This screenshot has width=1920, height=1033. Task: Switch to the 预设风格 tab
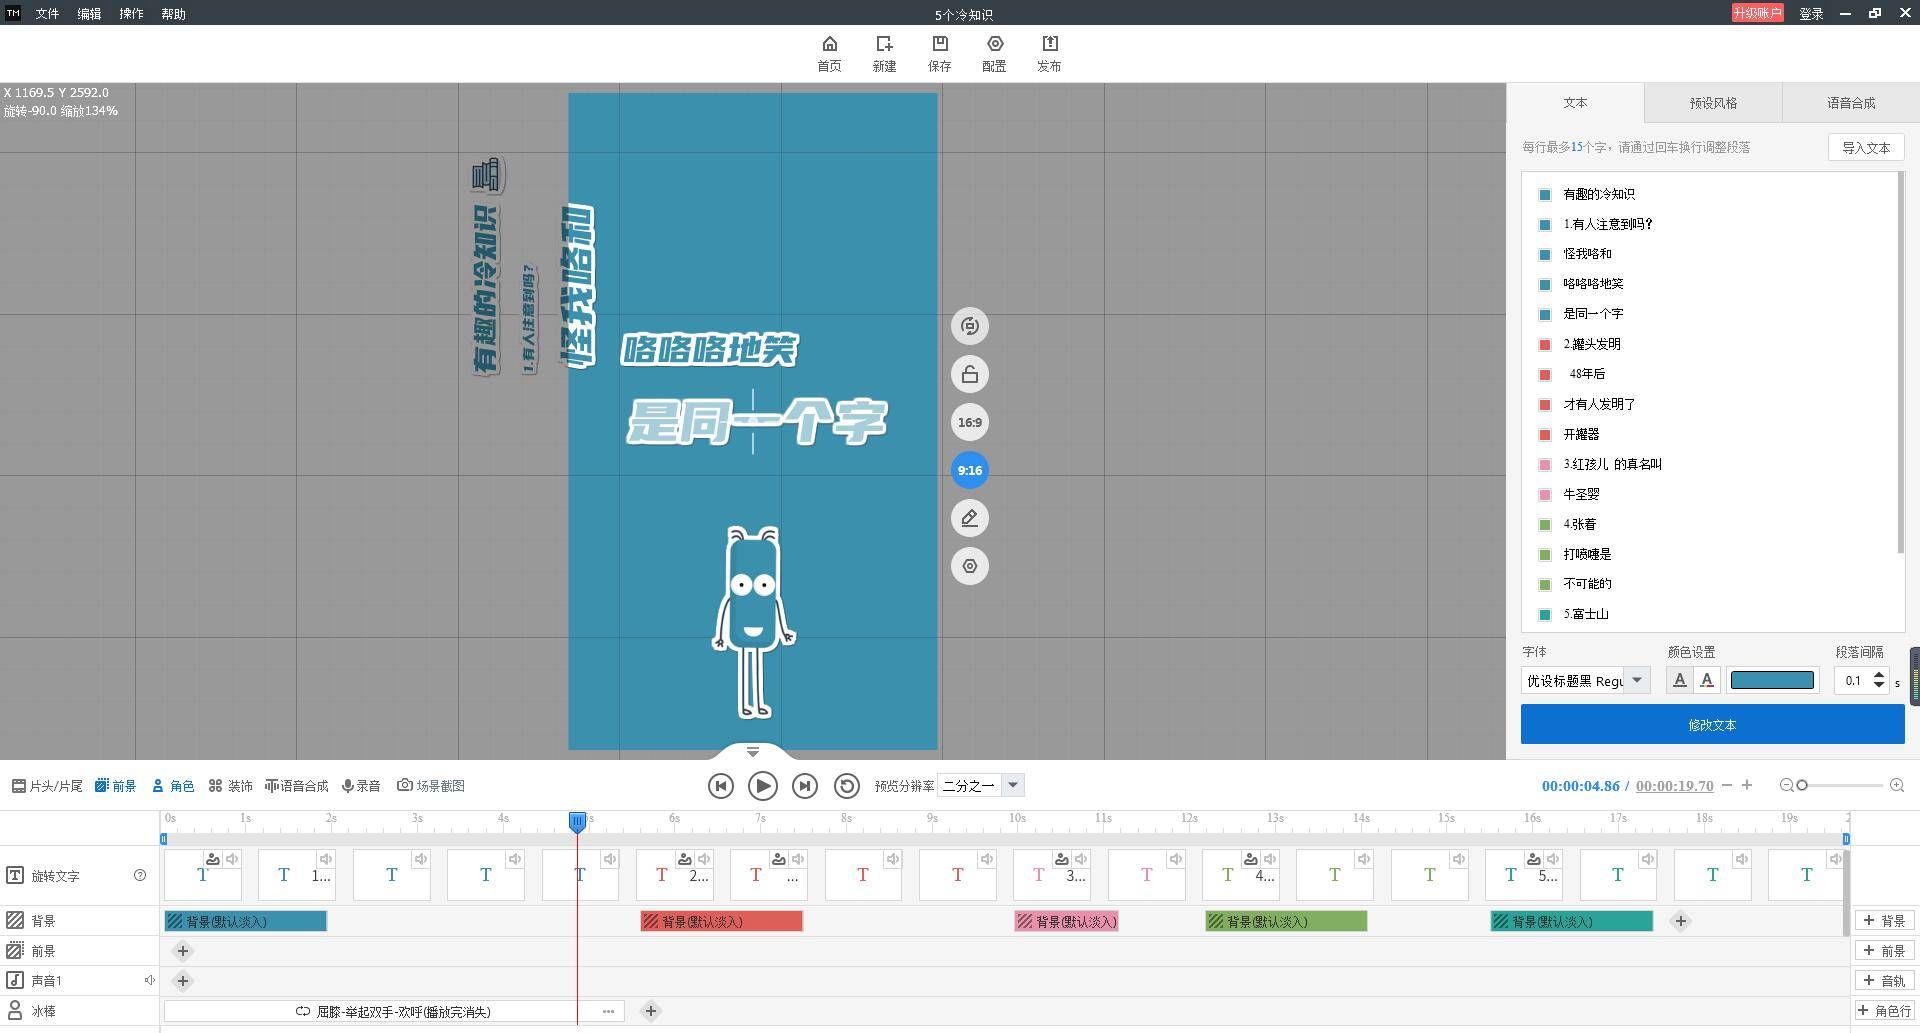click(1712, 103)
